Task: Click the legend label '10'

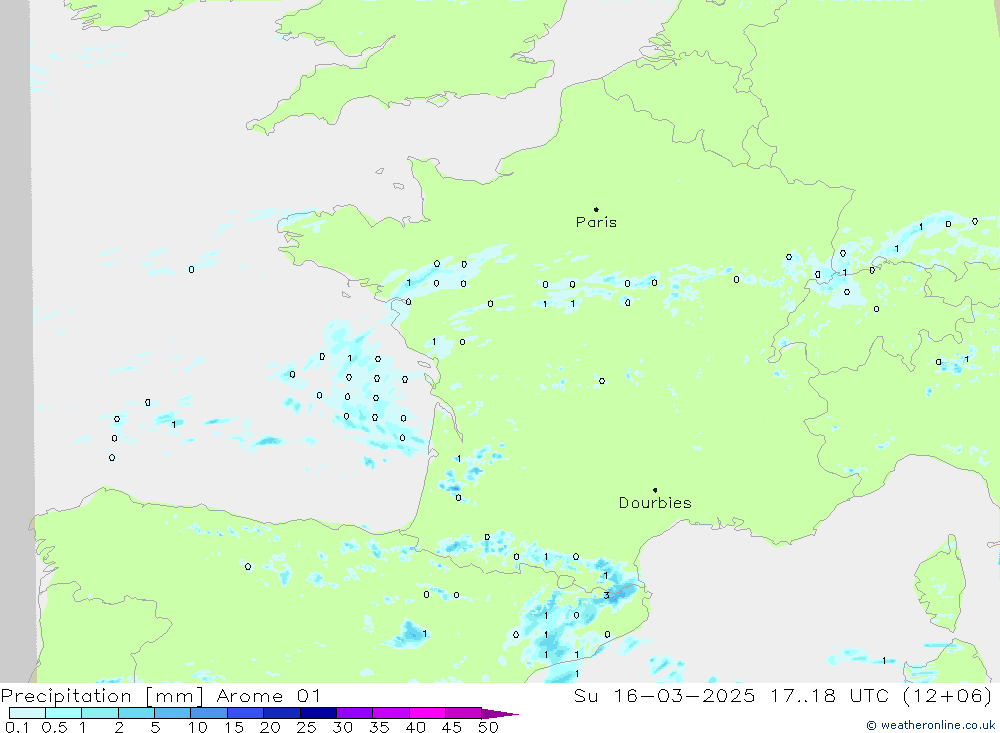Action: coord(198,727)
